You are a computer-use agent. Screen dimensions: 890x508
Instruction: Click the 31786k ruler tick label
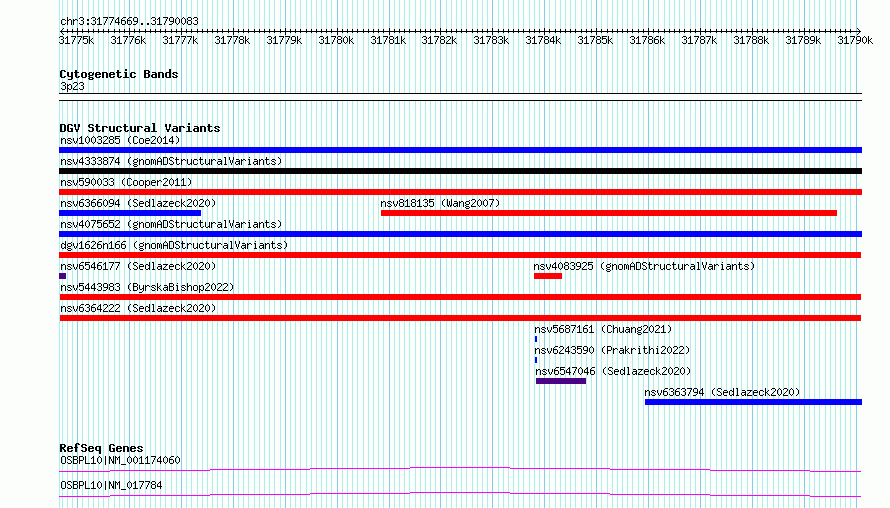(647, 40)
